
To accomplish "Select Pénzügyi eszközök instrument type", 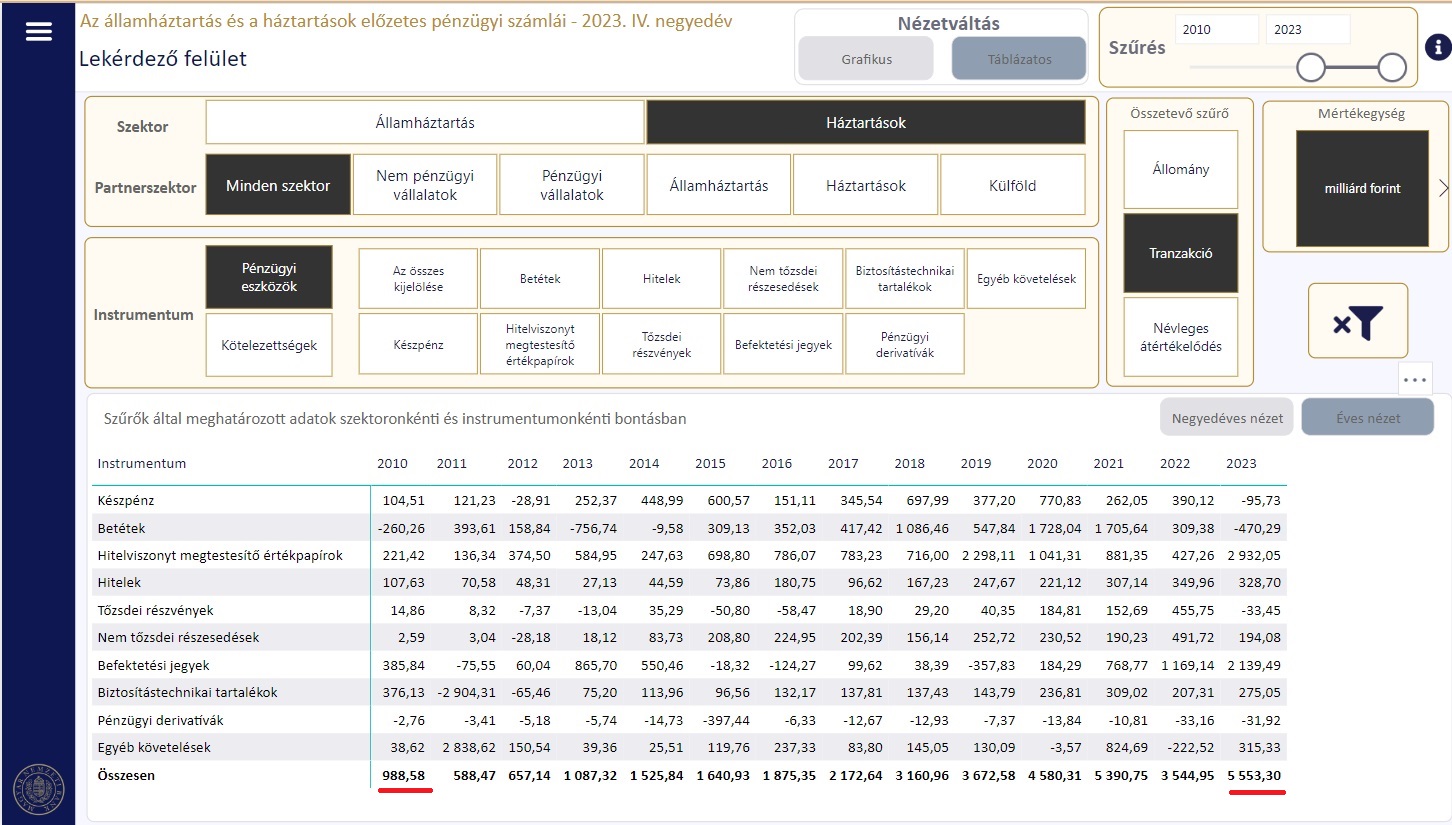I will point(269,277).
